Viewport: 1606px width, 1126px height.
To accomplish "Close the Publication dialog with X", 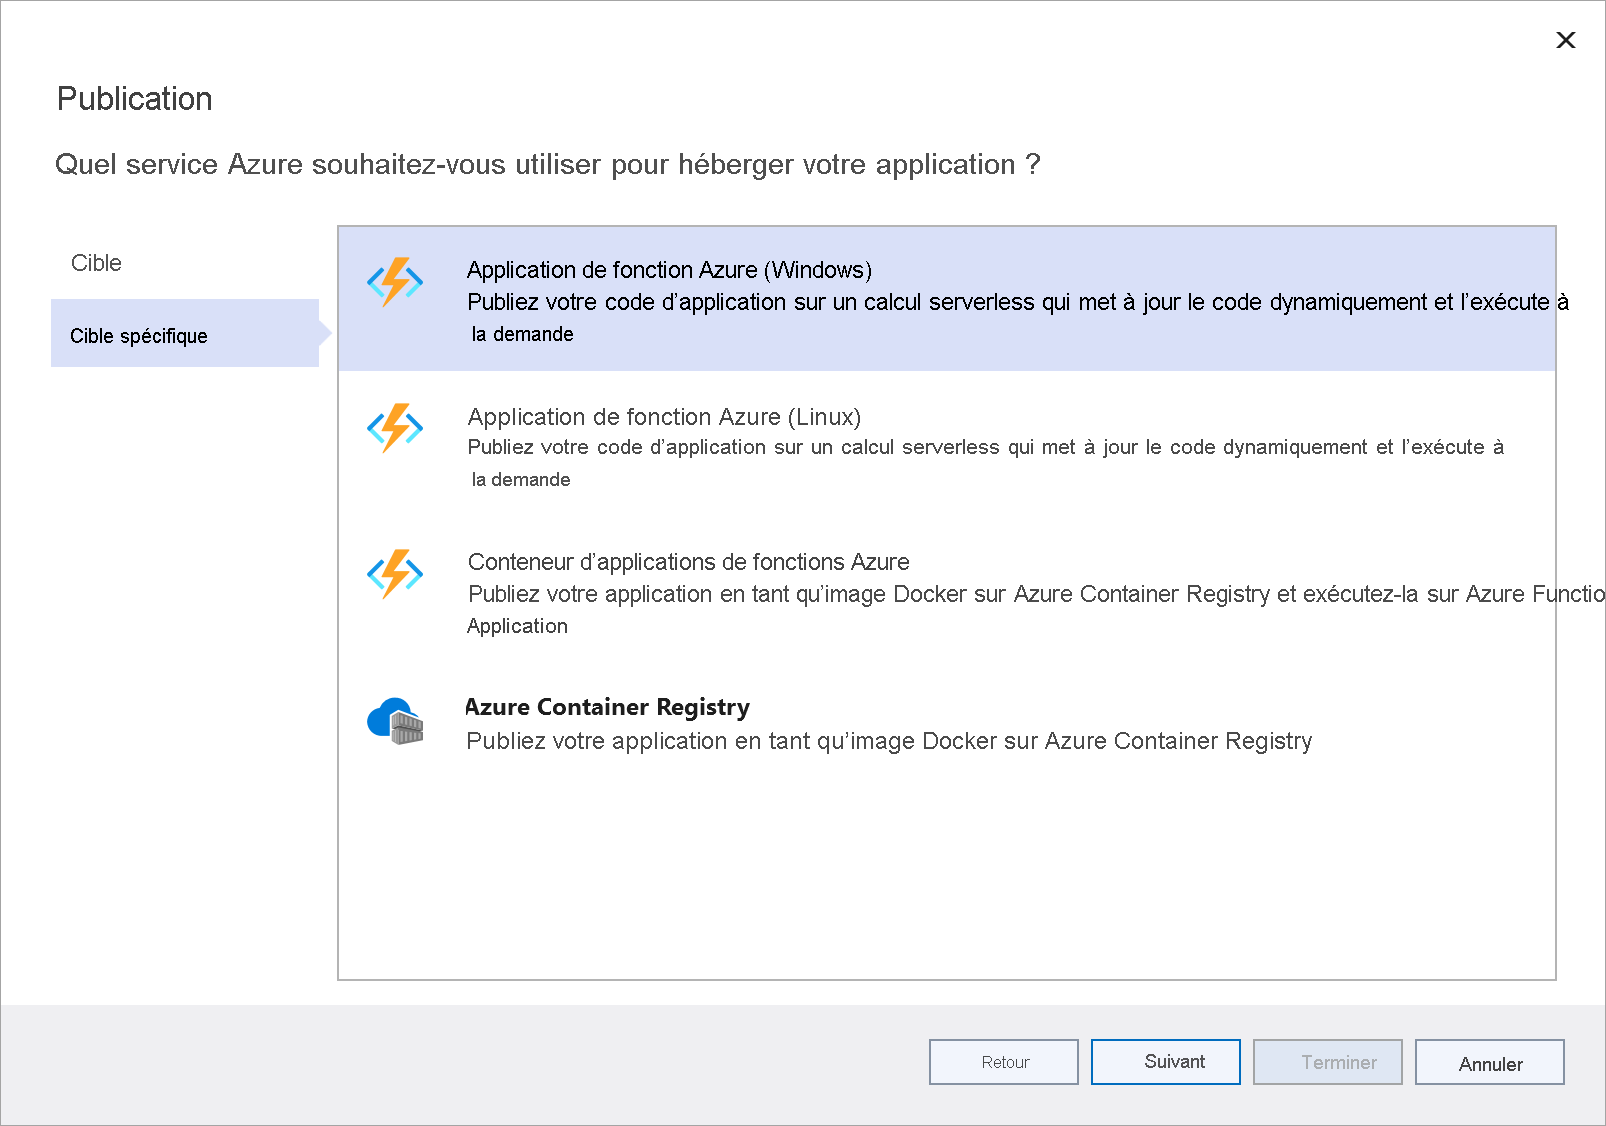I will click(x=1566, y=40).
